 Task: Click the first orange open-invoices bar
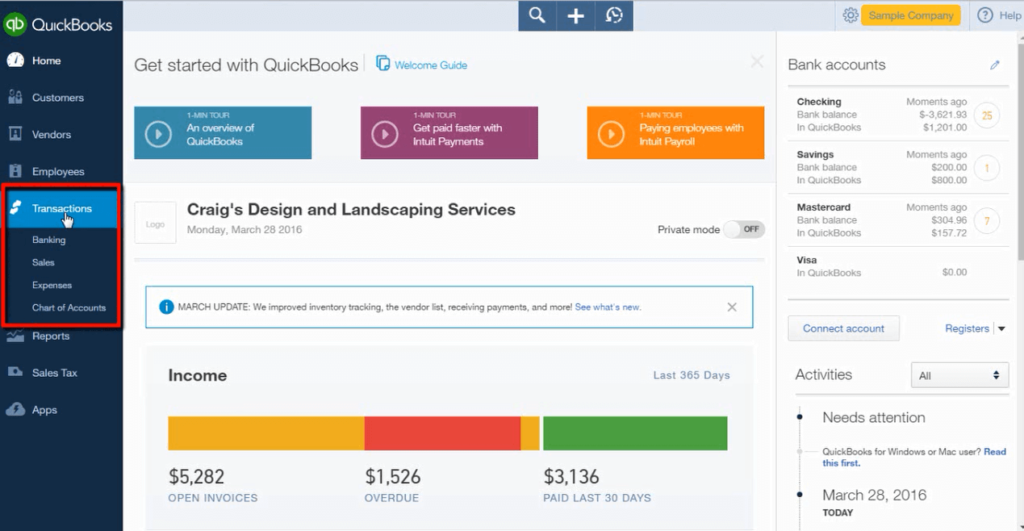click(x=266, y=433)
